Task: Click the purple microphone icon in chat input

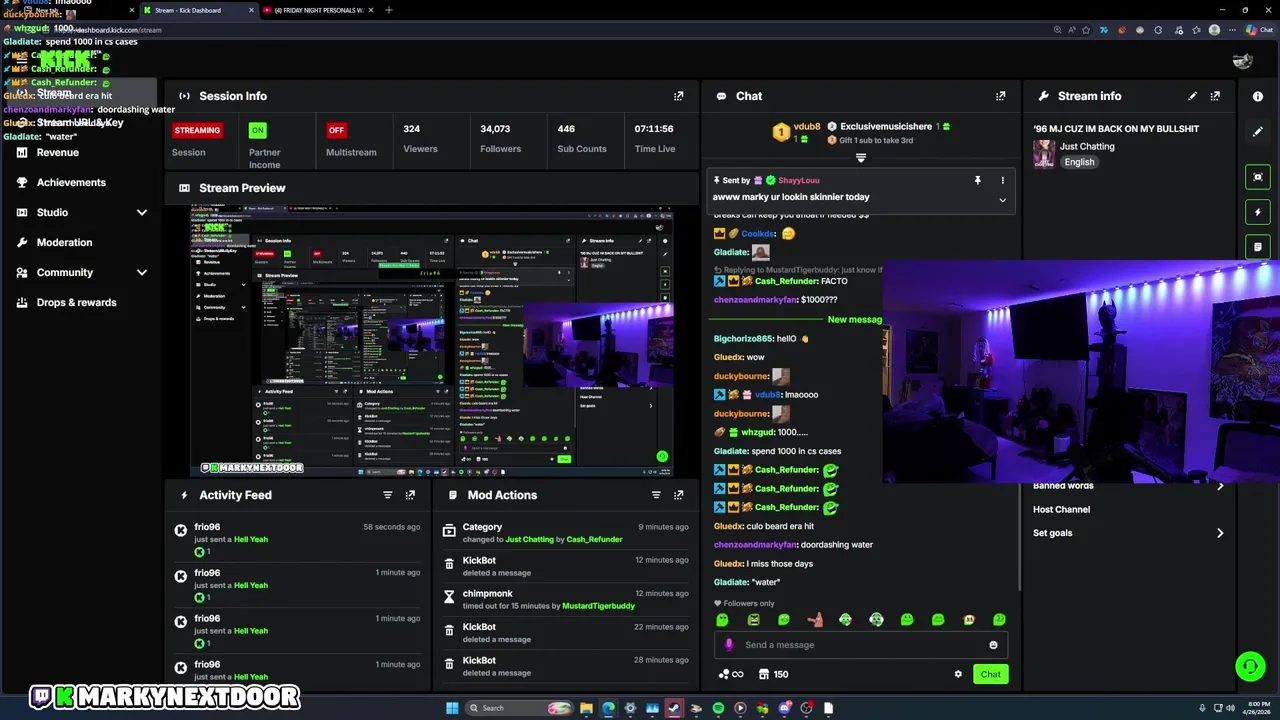Action: coord(729,645)
